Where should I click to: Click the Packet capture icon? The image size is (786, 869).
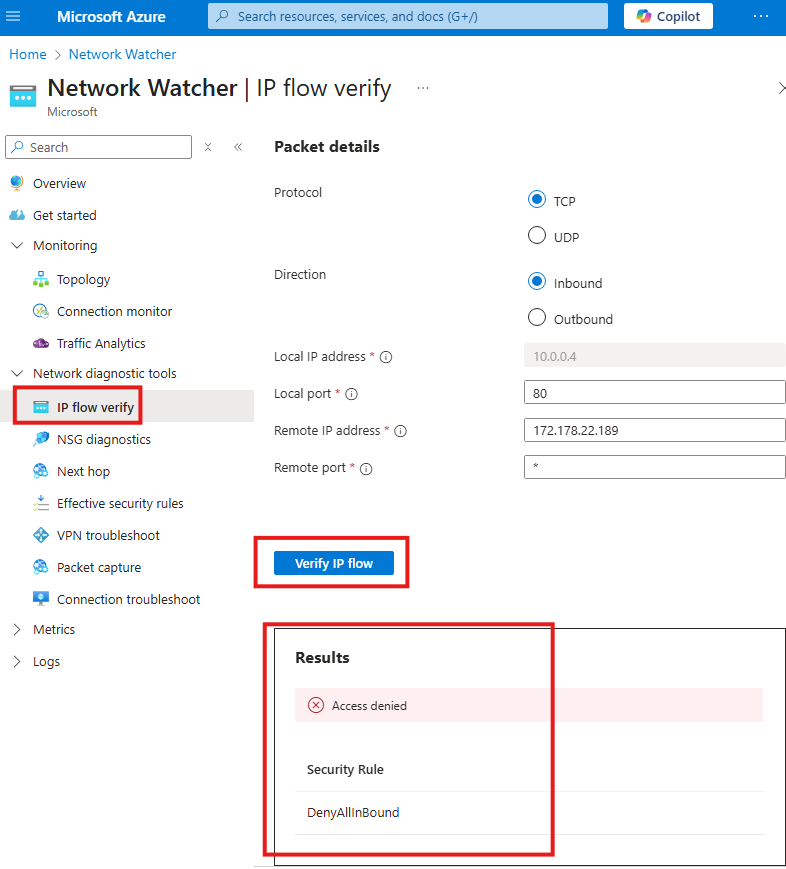40,567
